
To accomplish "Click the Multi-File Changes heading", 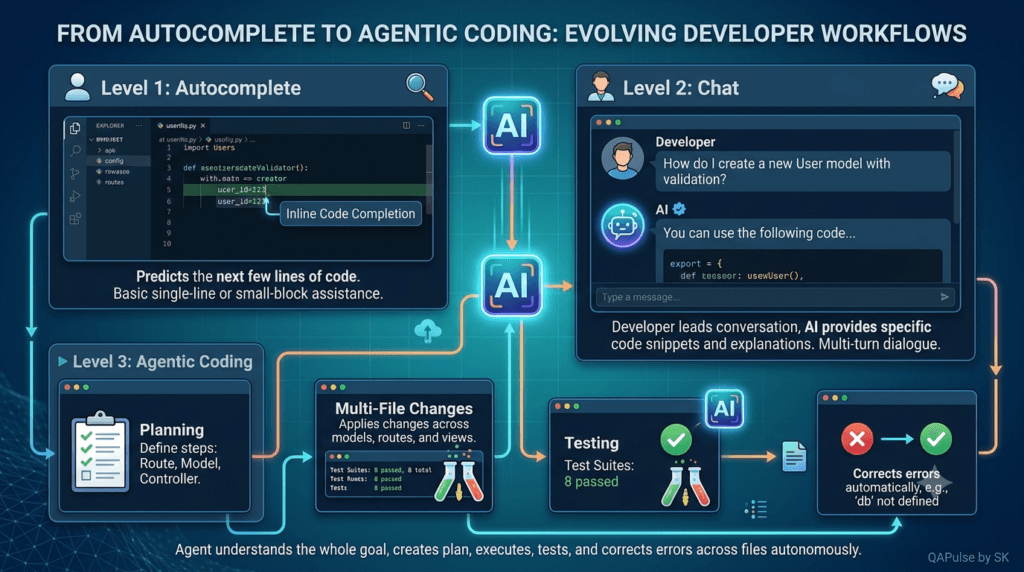I will click(404, 408).
